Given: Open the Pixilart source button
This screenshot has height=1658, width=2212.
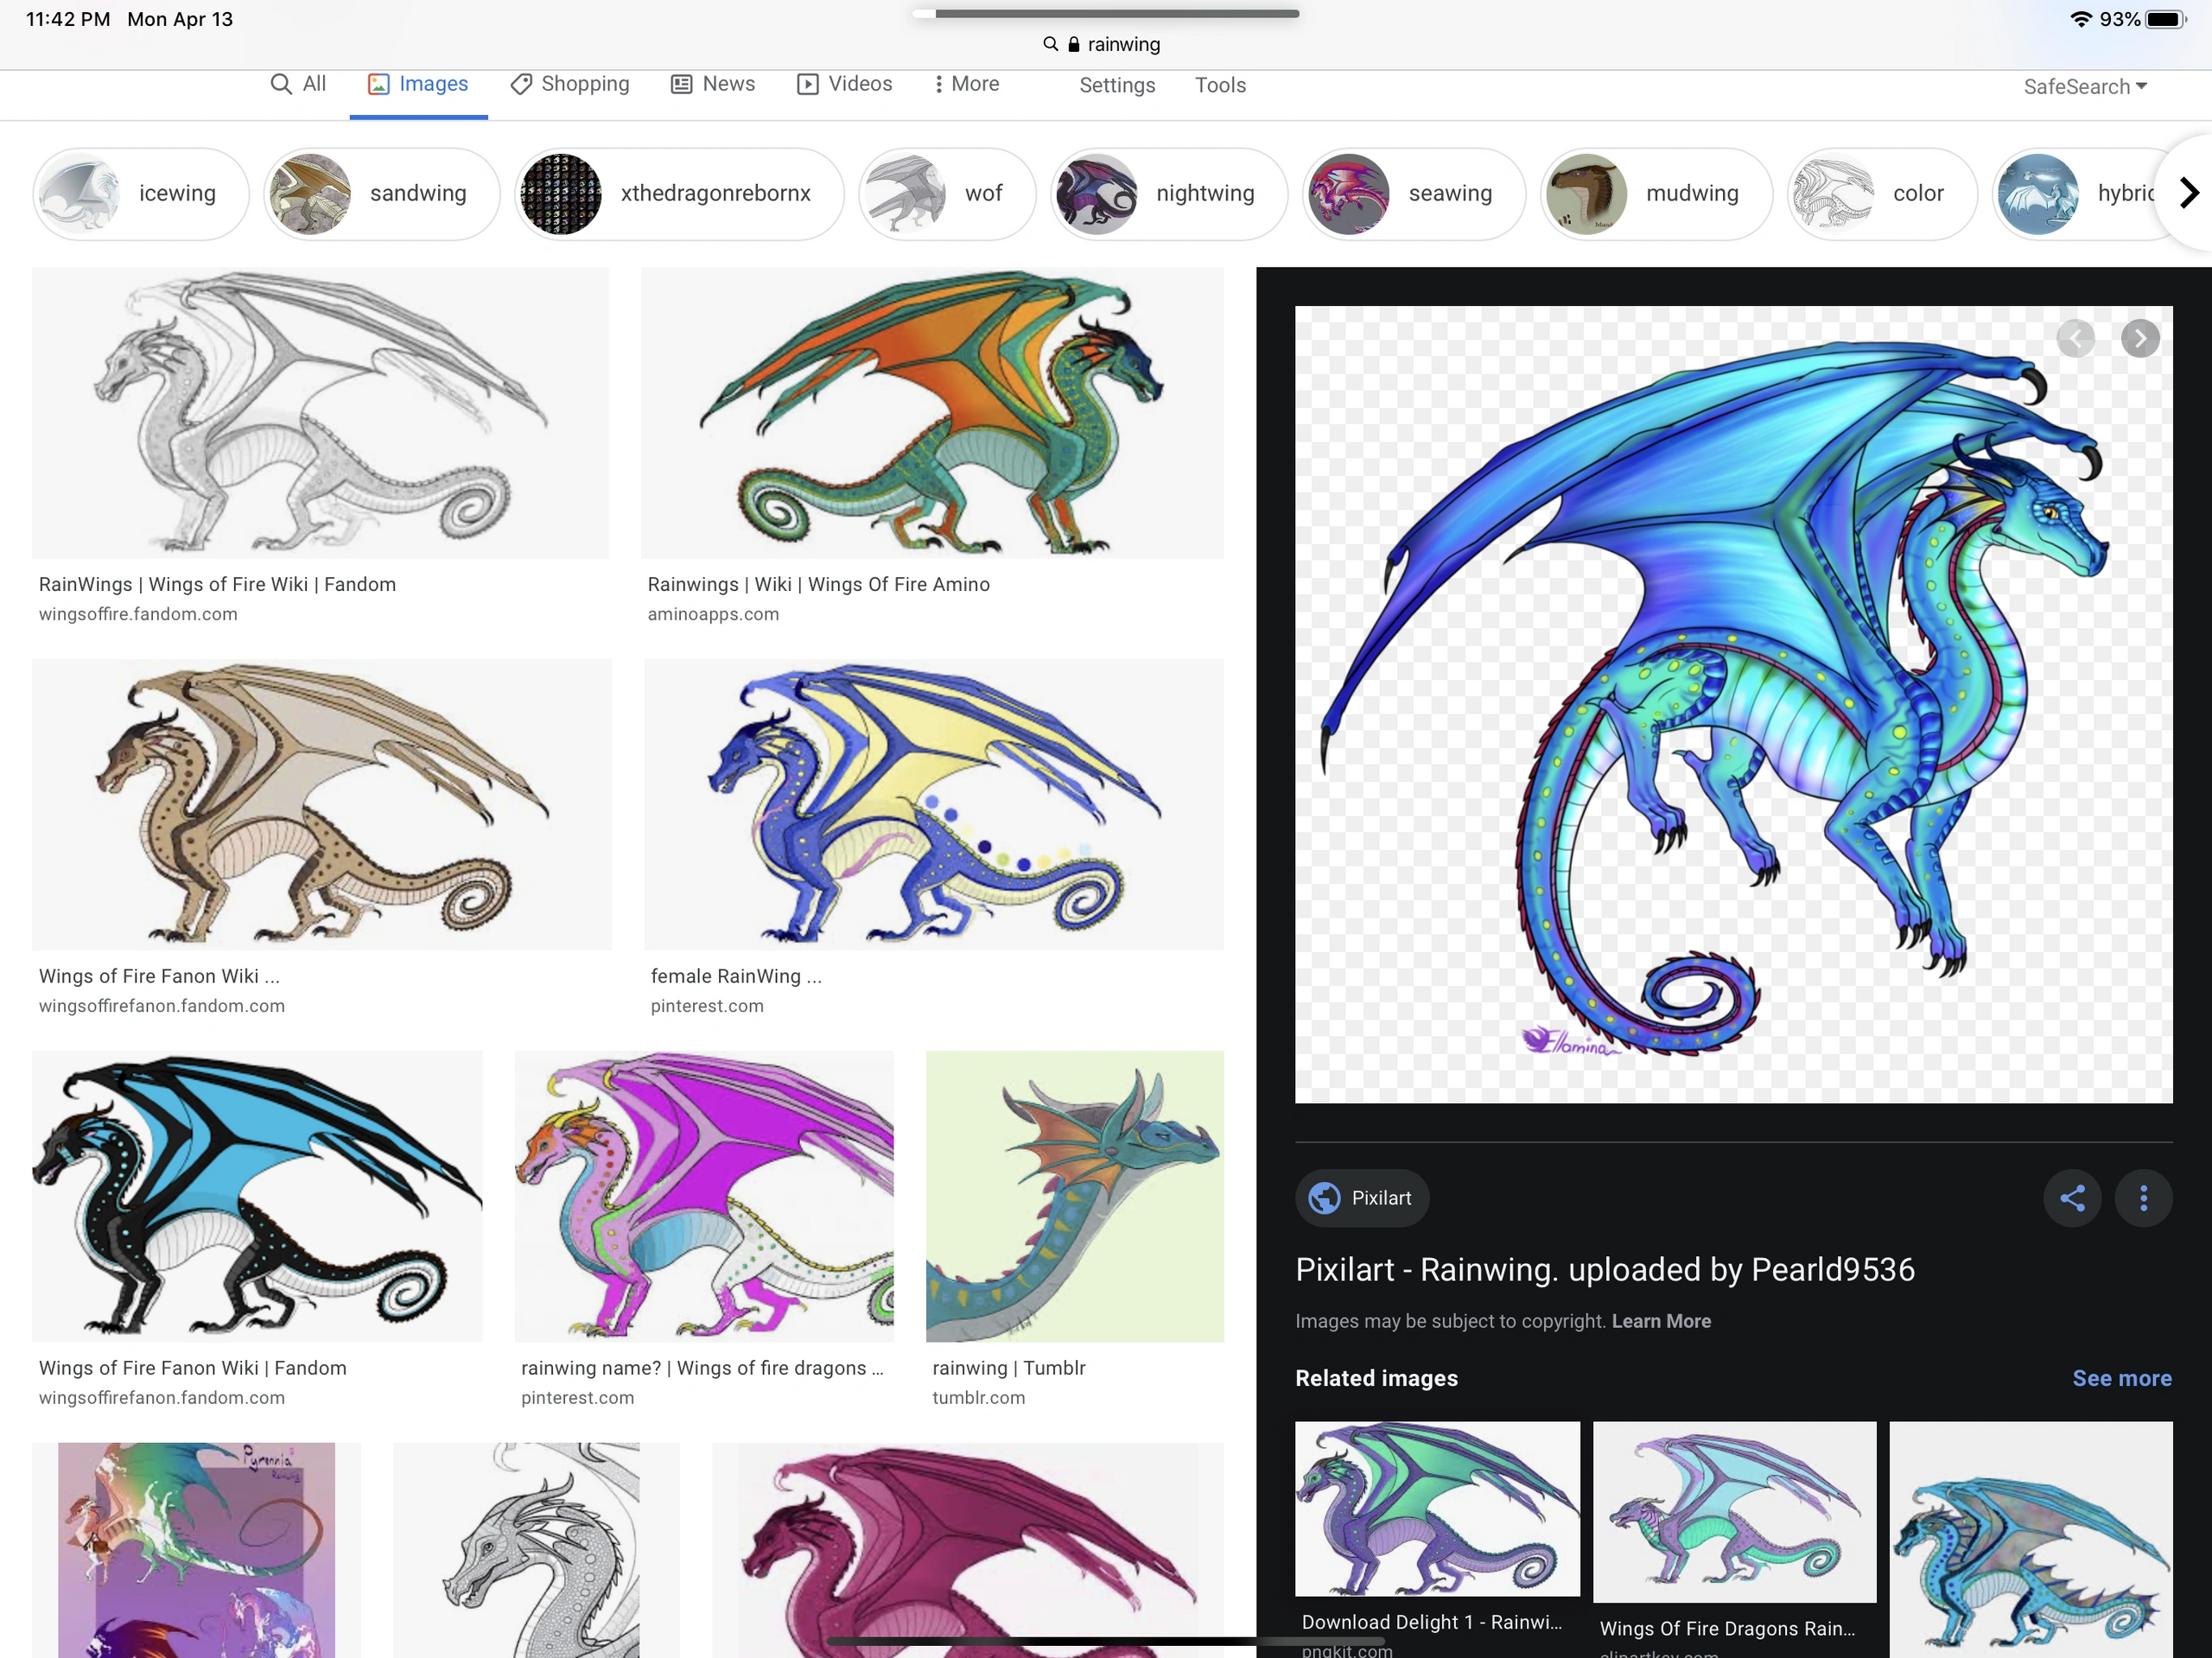Looking at the screenshot, I should 1361,1198.
